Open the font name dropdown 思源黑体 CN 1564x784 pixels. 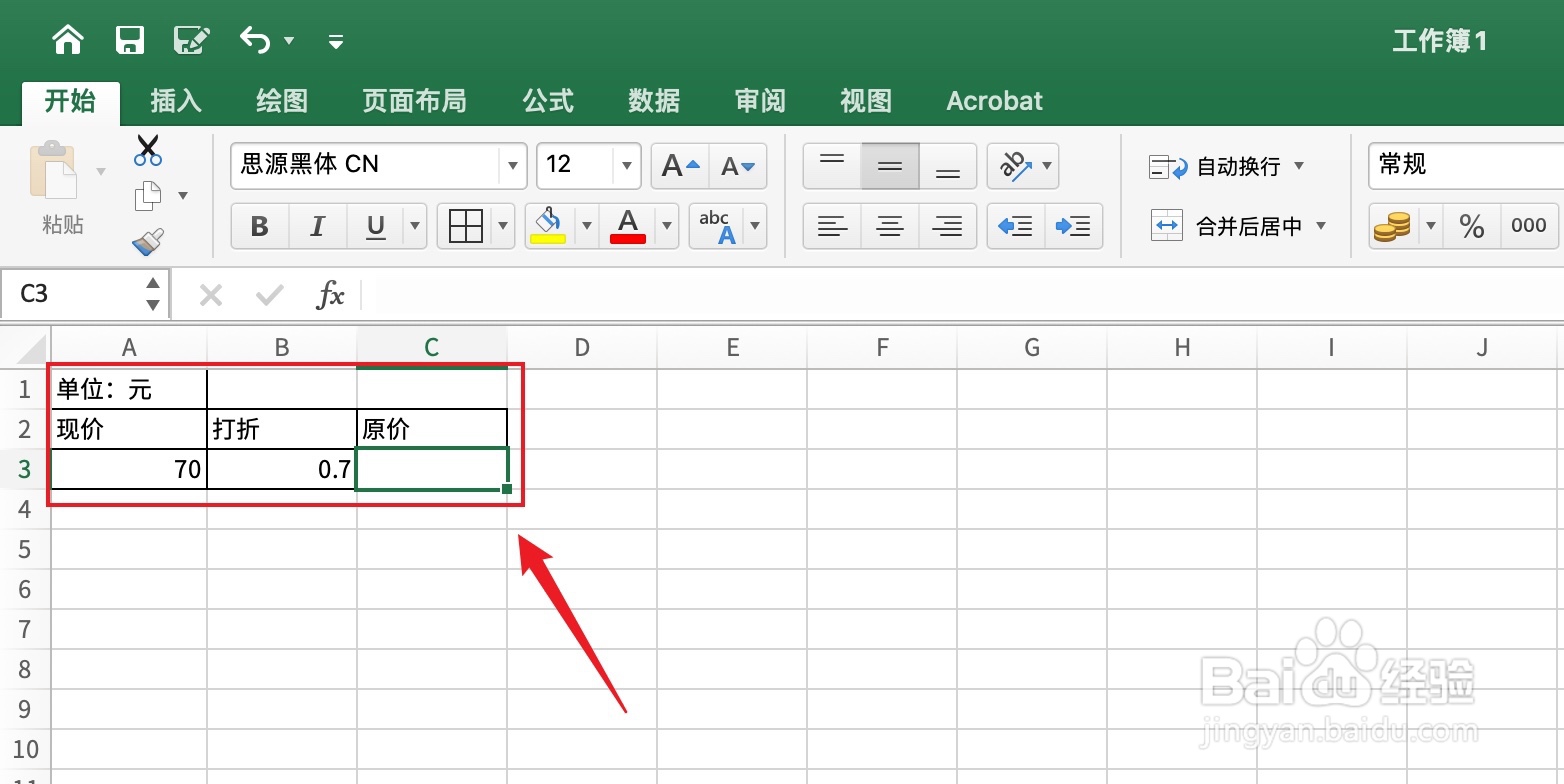point(513,166)
